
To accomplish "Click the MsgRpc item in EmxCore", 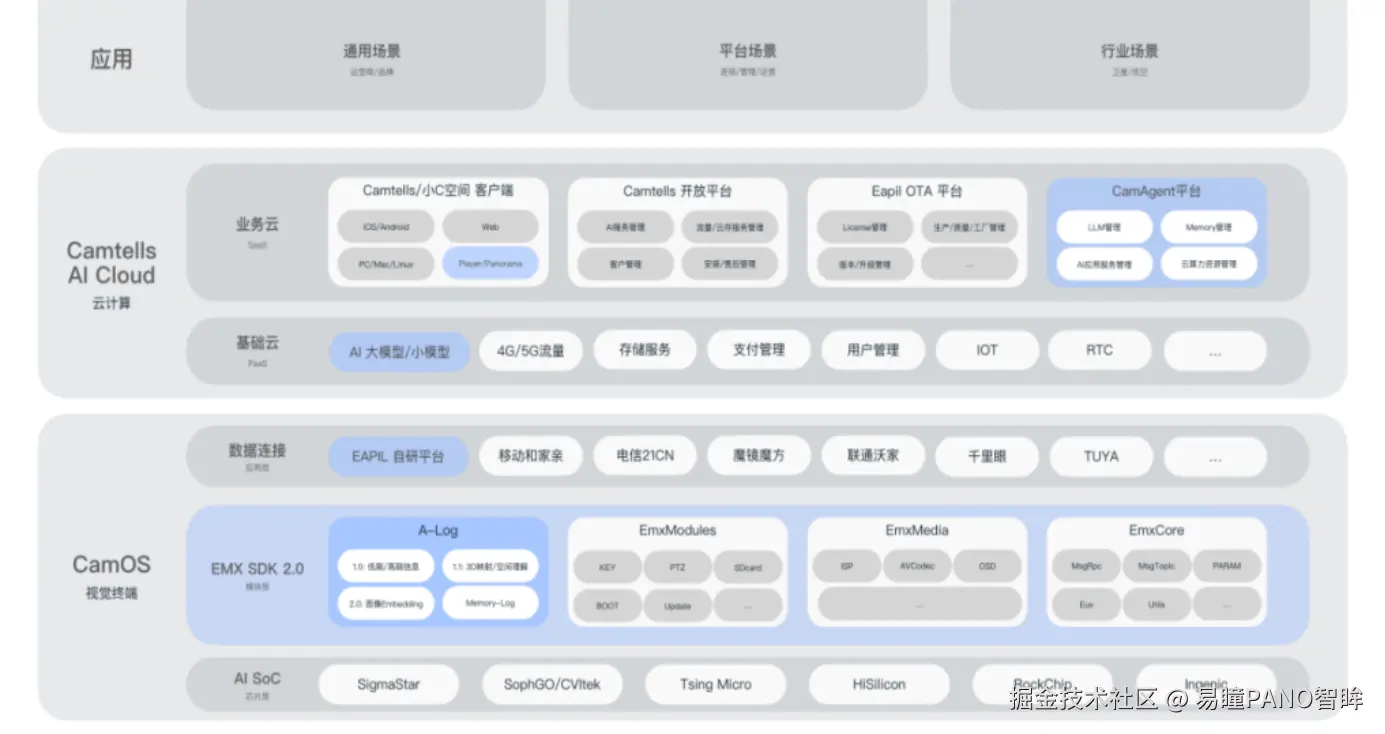I will pos(1085,566).
